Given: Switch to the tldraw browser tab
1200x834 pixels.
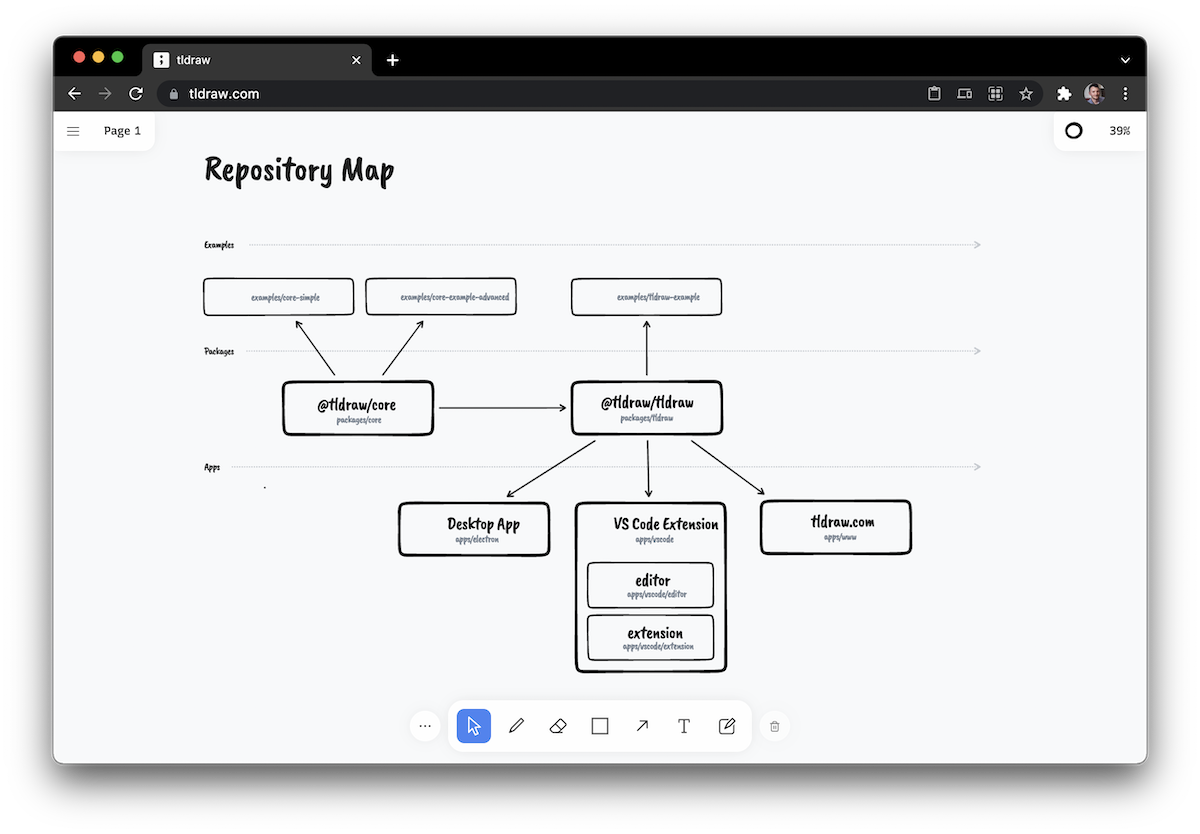Looking at the screenshot, I should coord(257,60).
